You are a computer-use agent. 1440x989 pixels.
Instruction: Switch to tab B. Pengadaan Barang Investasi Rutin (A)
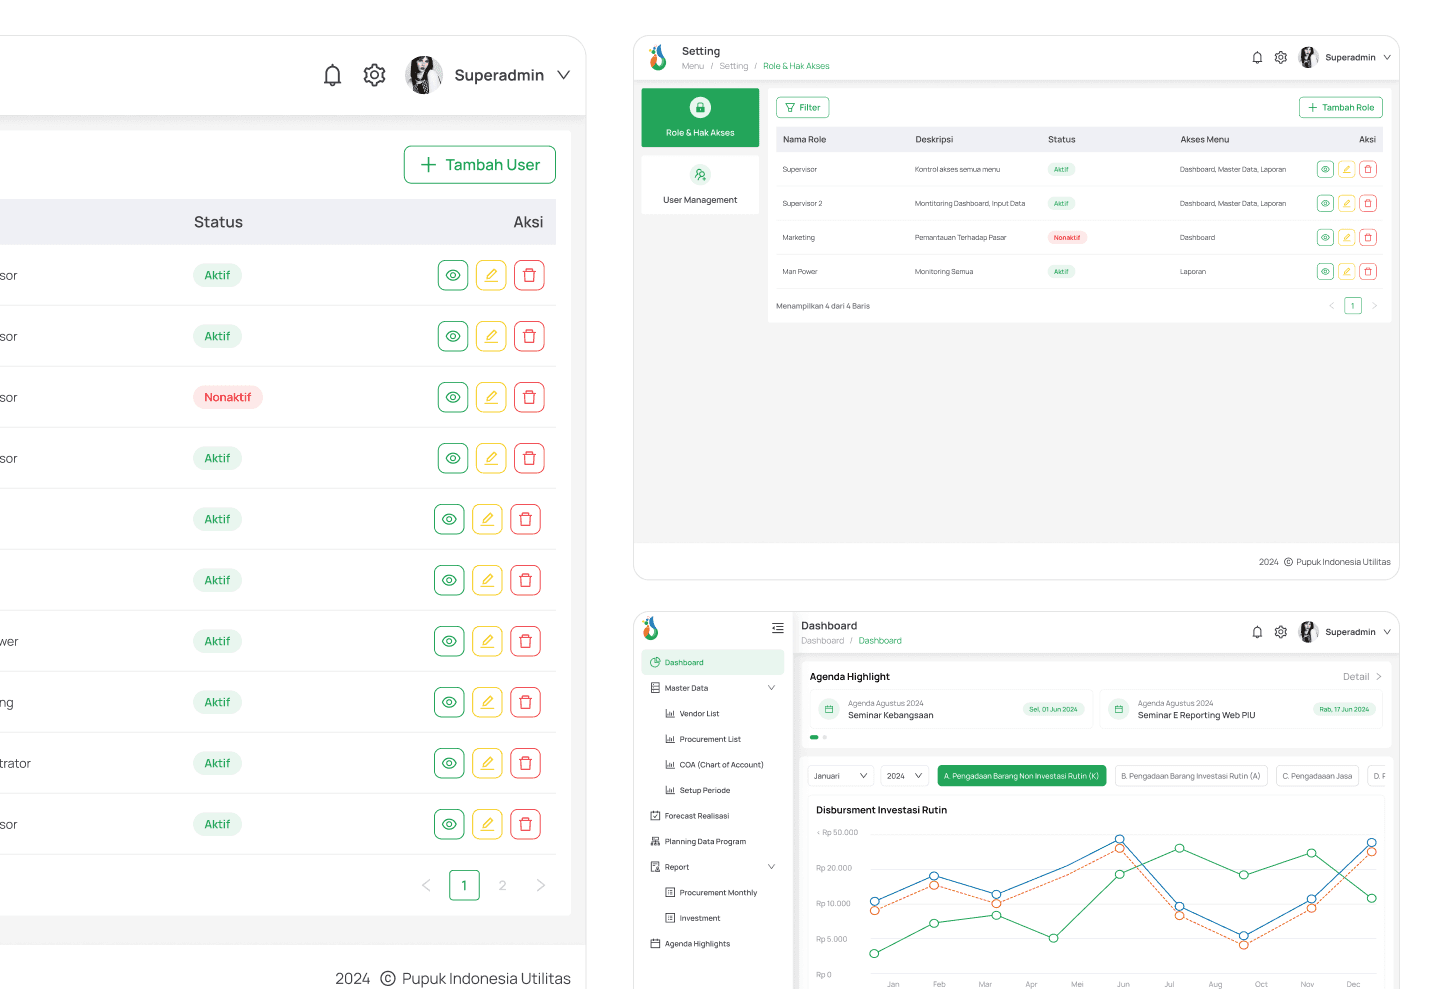coord(1191,775)
